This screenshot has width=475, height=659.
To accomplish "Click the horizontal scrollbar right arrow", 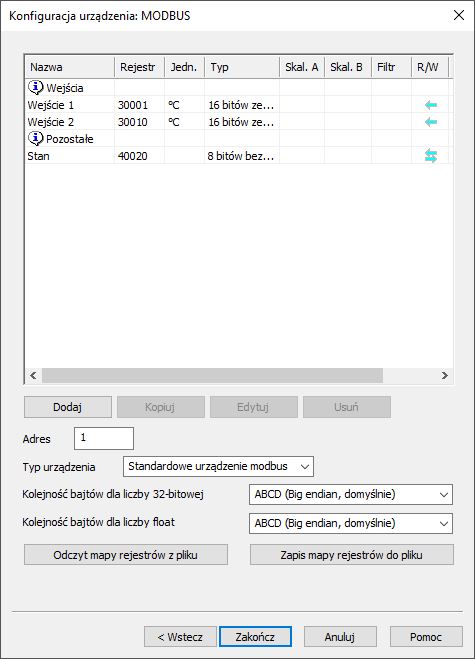I will 444,375.
